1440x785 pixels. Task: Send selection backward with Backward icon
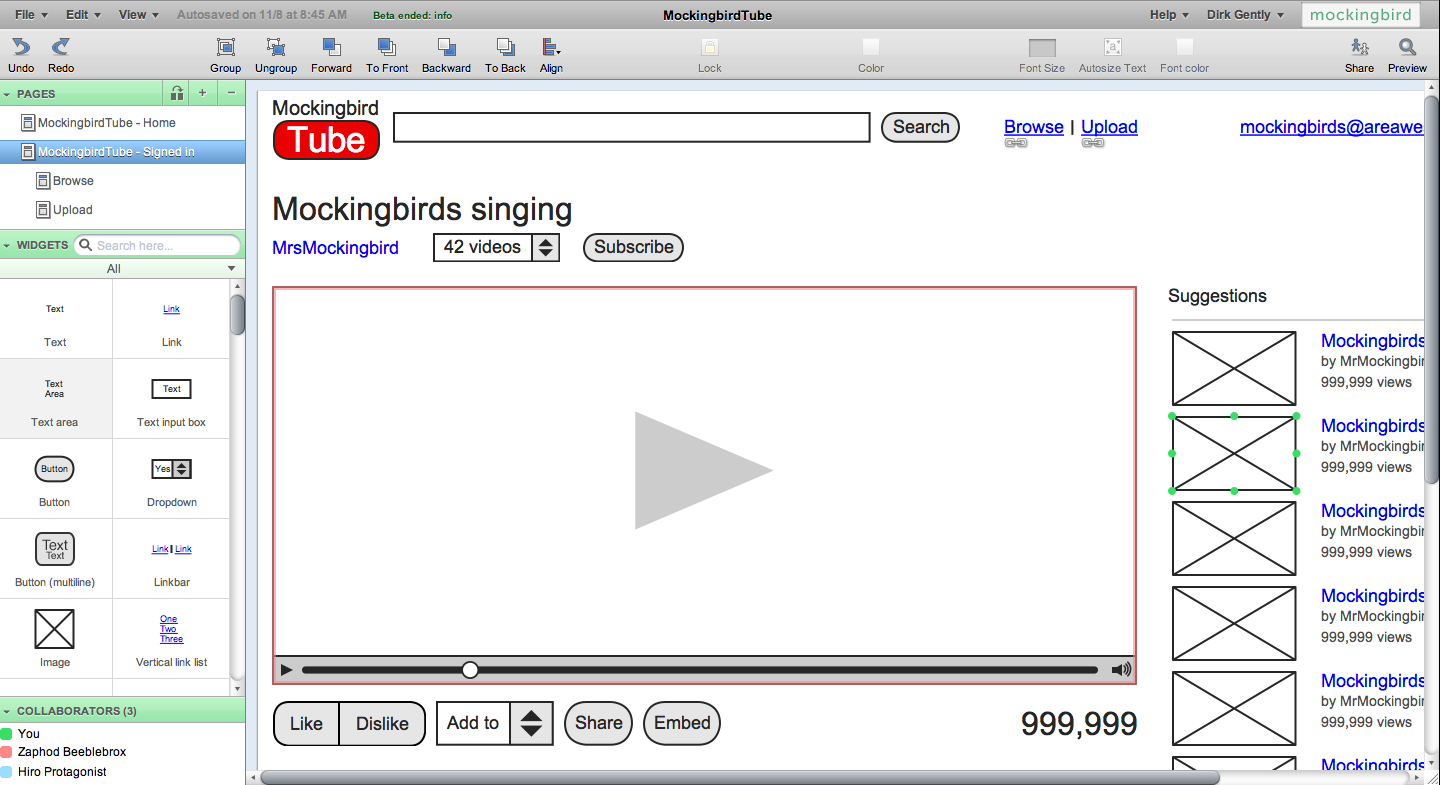point(446,47)
